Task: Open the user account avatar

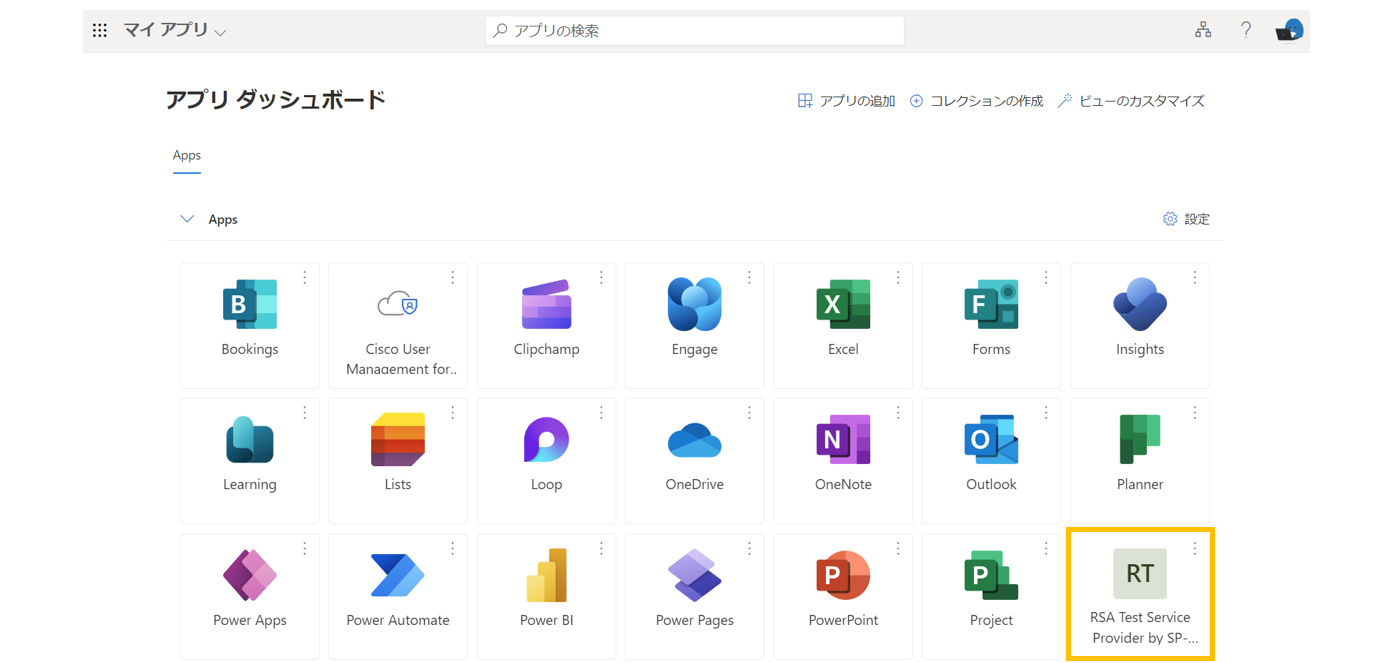Action: pyautogui.click(x=1290, y=30)
